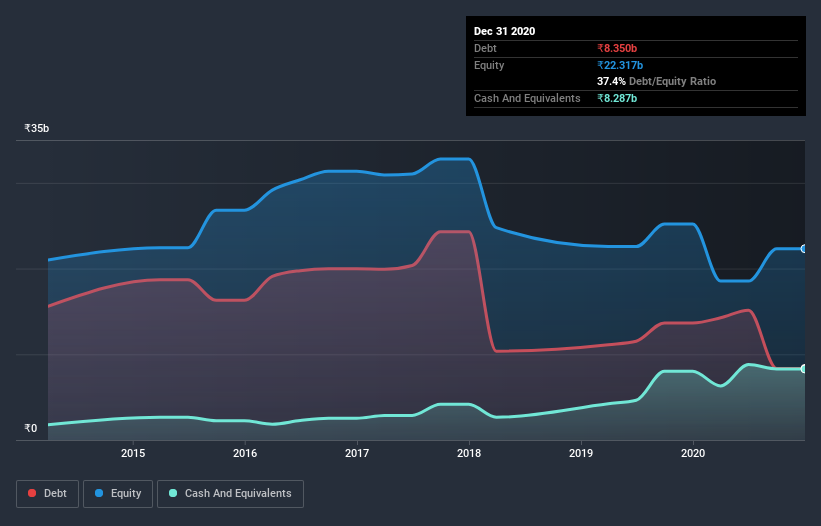Image resolution: width=821 pixels, height=526 pixels.
Task: Click the 2017 x-axis label
Action: pos(357,453)
